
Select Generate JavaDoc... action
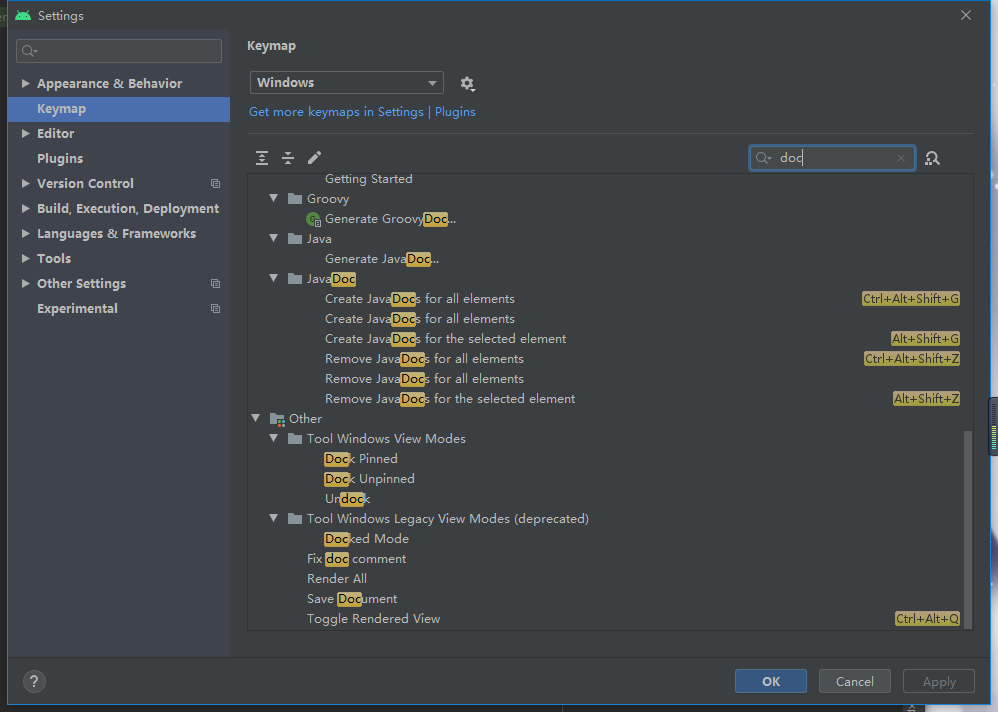tap(382, 259)
